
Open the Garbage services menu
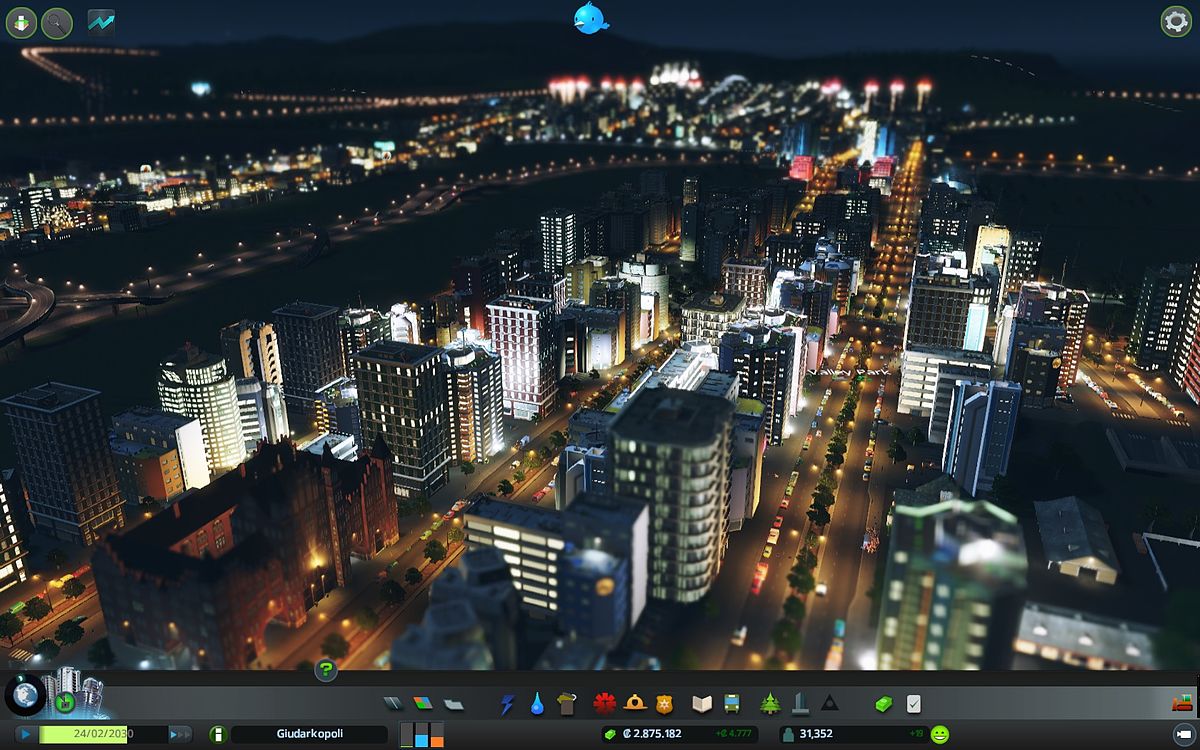coord(567,704)
